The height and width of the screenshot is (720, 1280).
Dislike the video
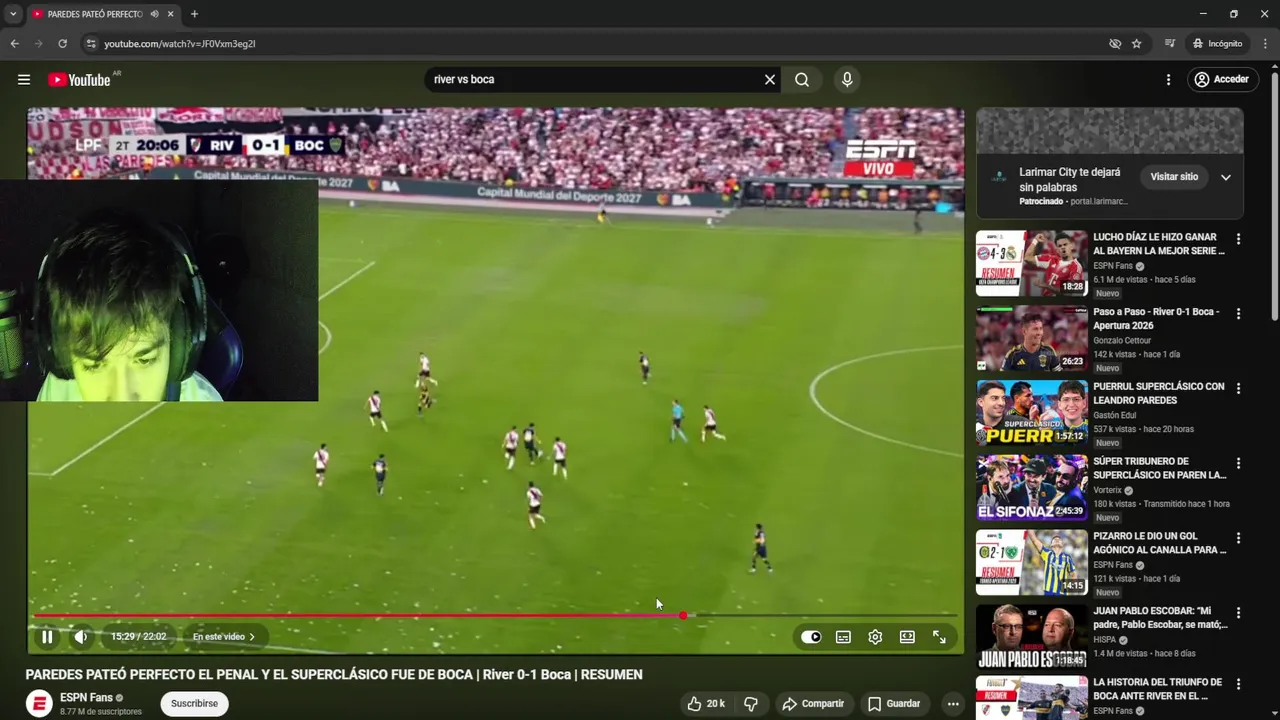(751, 704)
